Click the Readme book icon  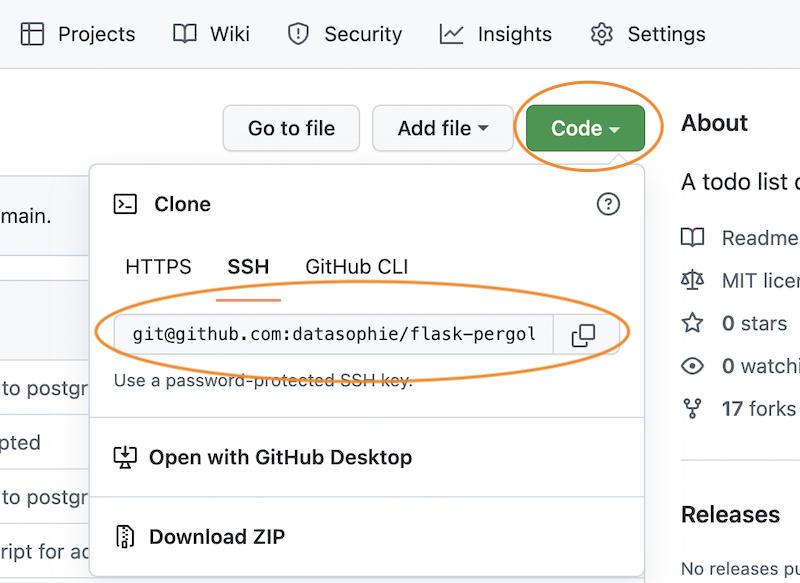pos(692,237)
